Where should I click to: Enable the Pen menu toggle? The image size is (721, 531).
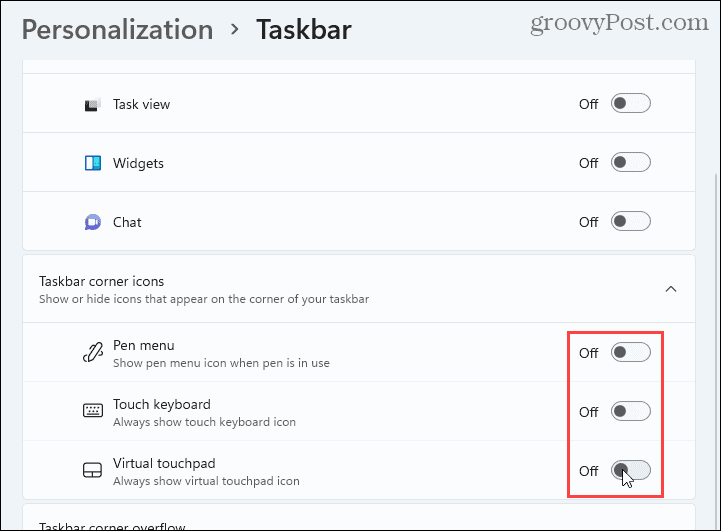pos(630,352)
